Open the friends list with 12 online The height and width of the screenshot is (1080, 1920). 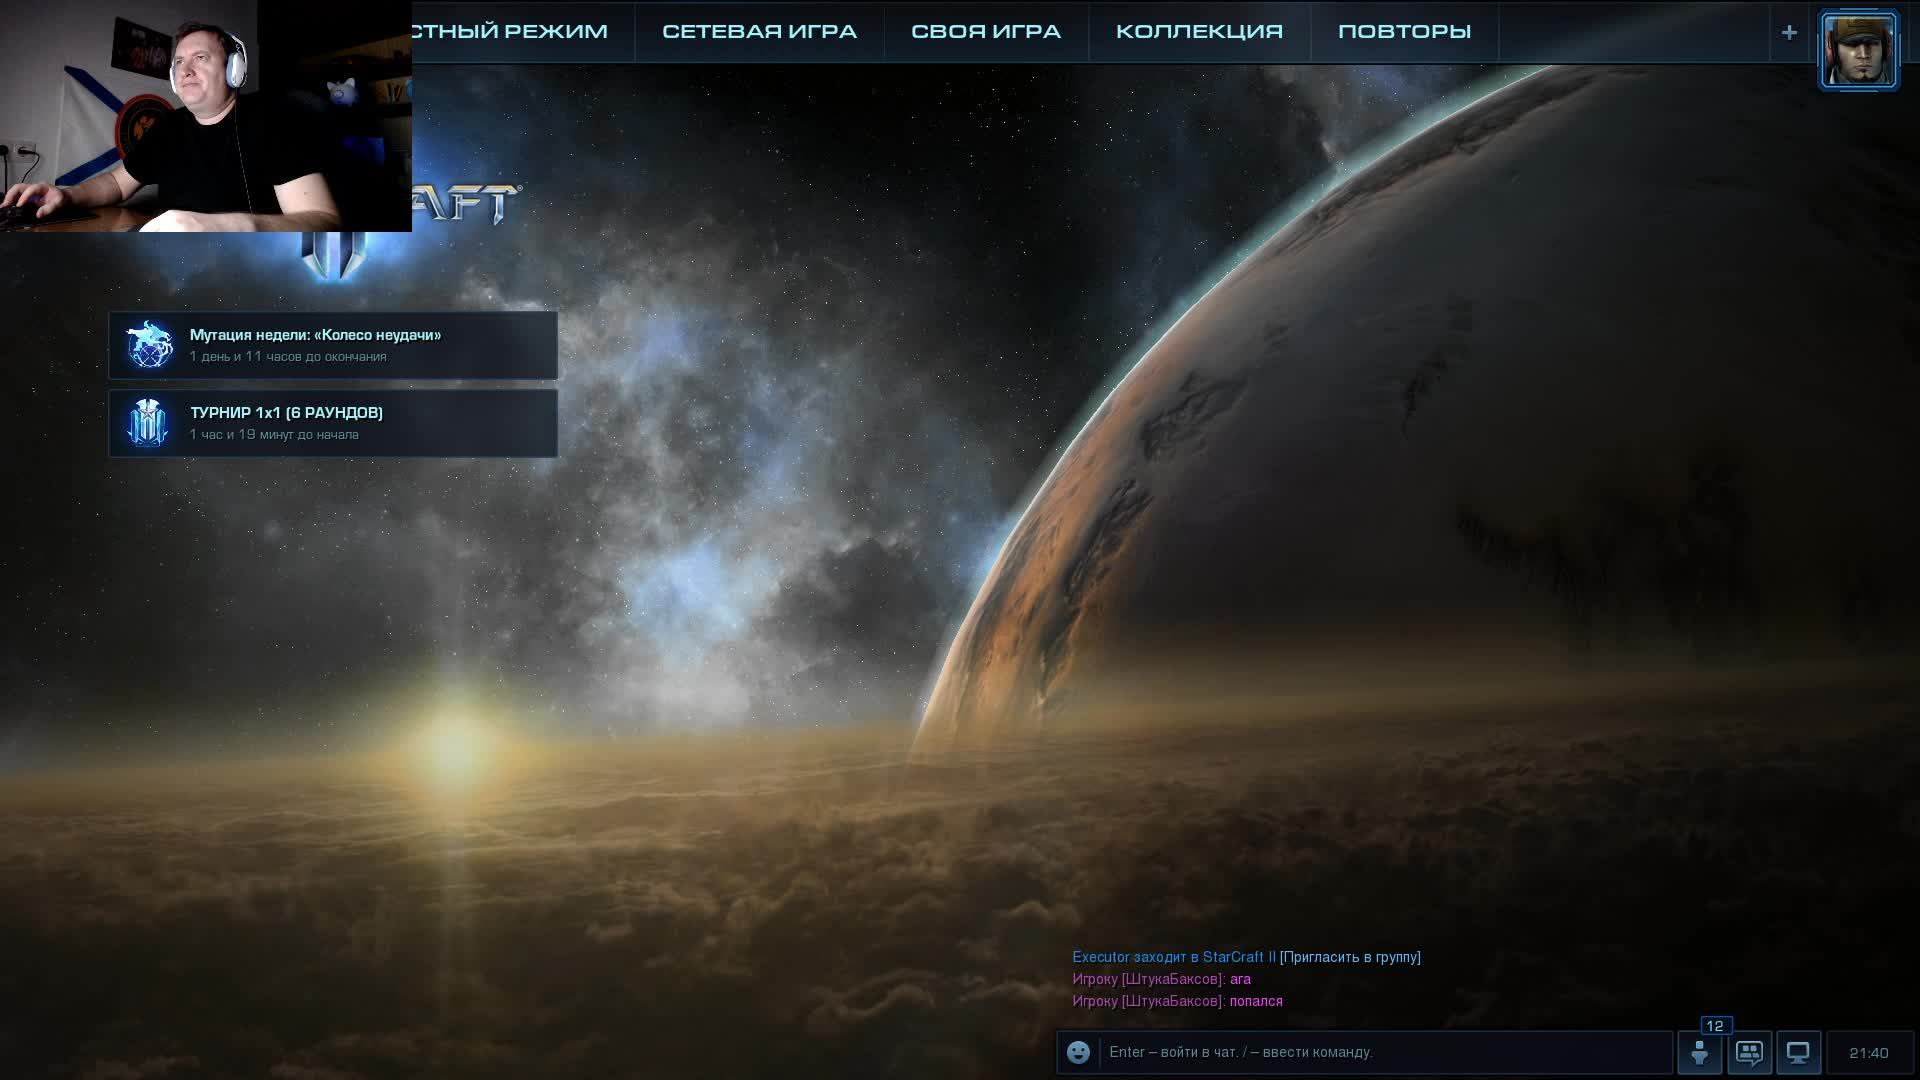(1700, 1052)
